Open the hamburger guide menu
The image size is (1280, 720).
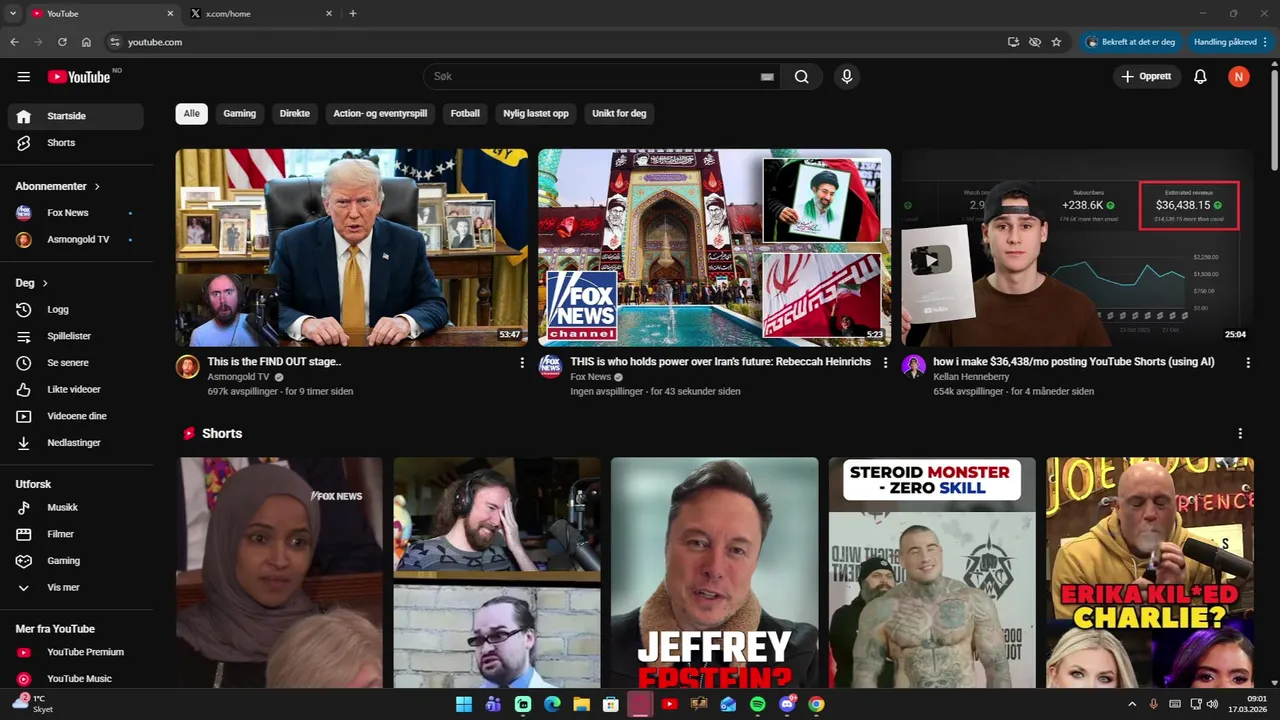pyautogui.click(x=24, y=77)
